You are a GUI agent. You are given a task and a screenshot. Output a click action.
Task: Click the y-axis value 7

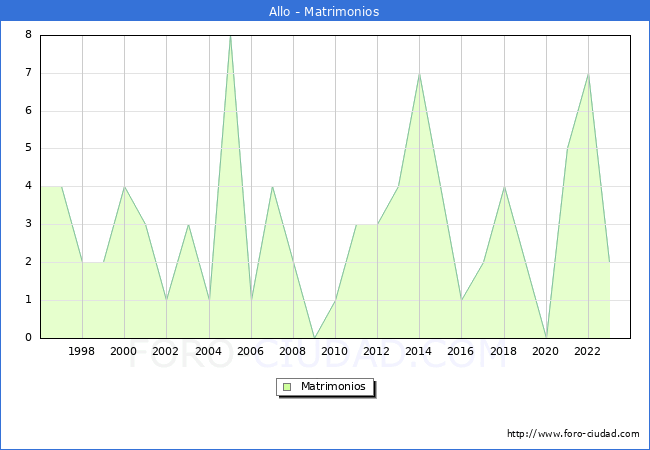28,73
